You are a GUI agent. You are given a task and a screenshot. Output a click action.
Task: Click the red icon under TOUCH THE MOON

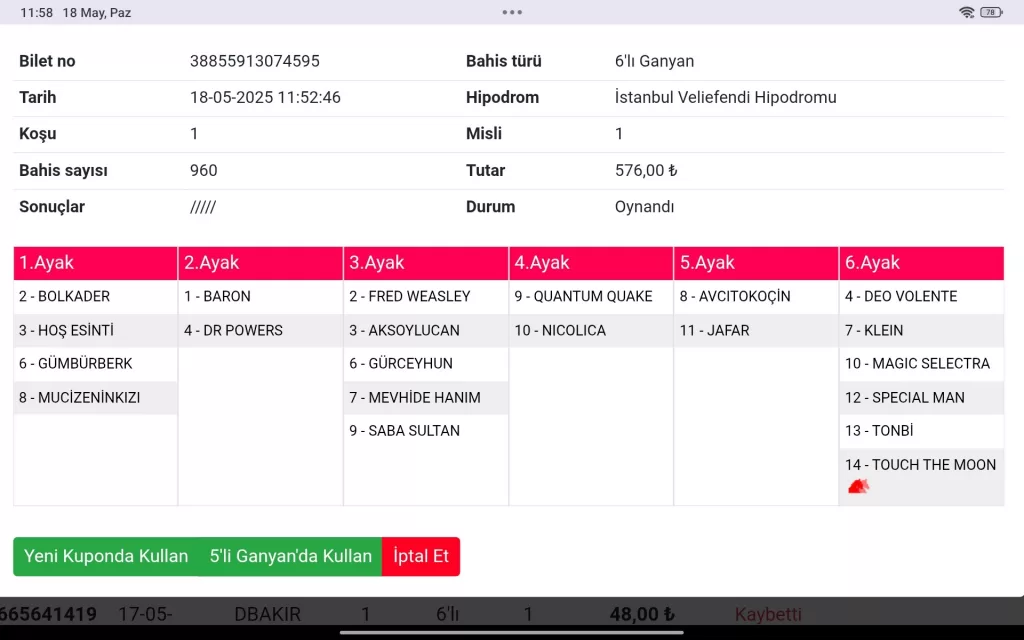pos(858,486)
